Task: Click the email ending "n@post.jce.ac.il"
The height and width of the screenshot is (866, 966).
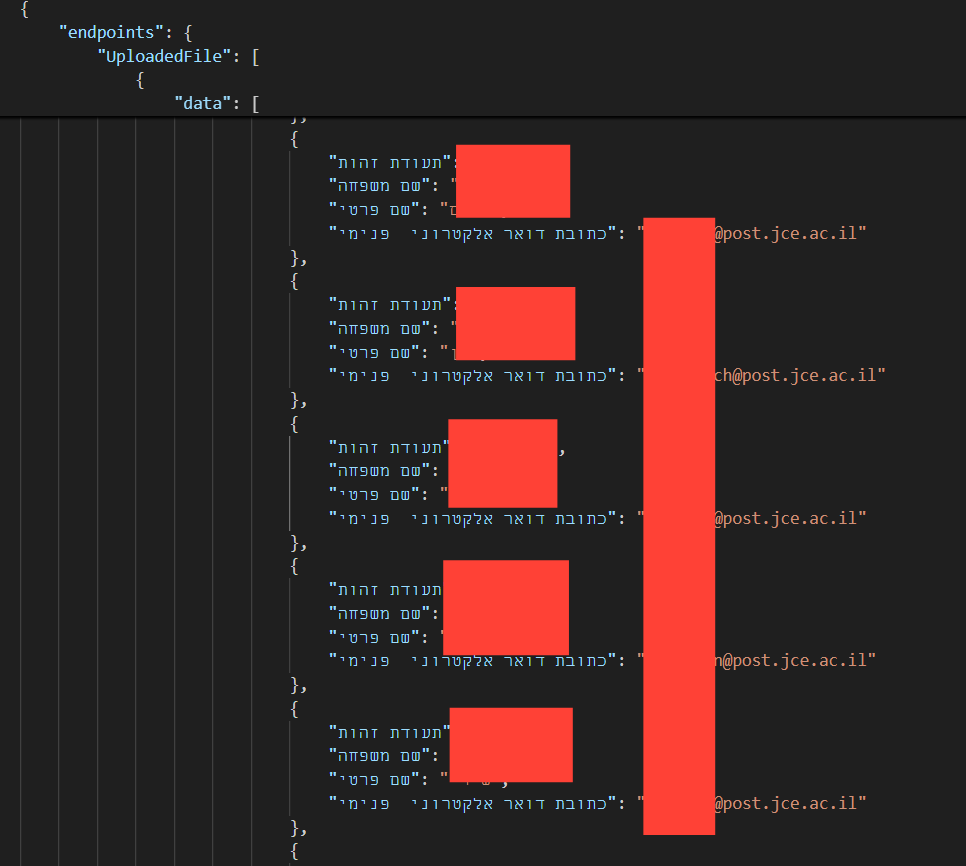Action: tap(795, 660)
